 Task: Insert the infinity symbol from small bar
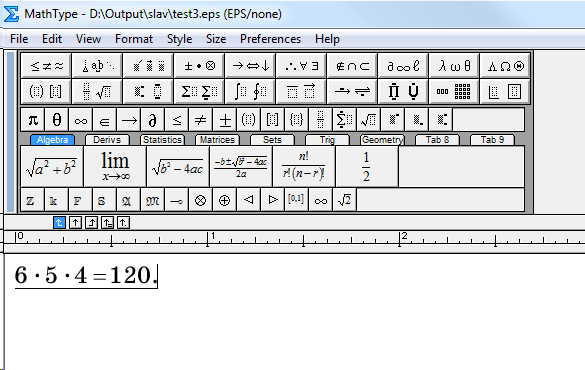(81, 120)
